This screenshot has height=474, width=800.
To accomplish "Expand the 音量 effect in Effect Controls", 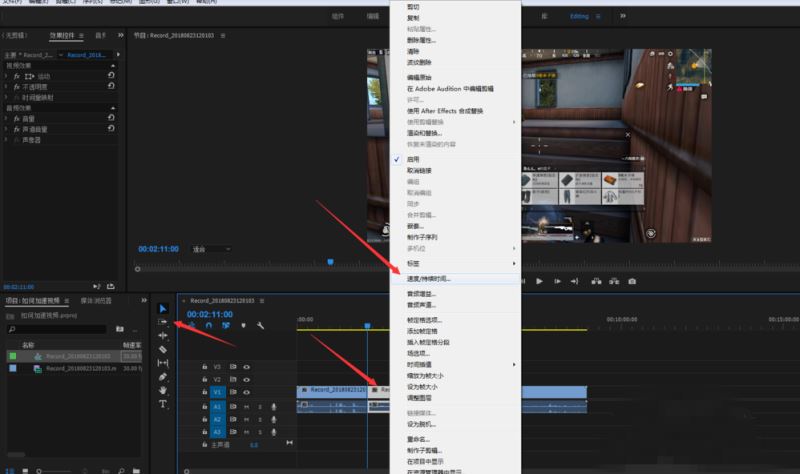I will [x=6, y=118].
